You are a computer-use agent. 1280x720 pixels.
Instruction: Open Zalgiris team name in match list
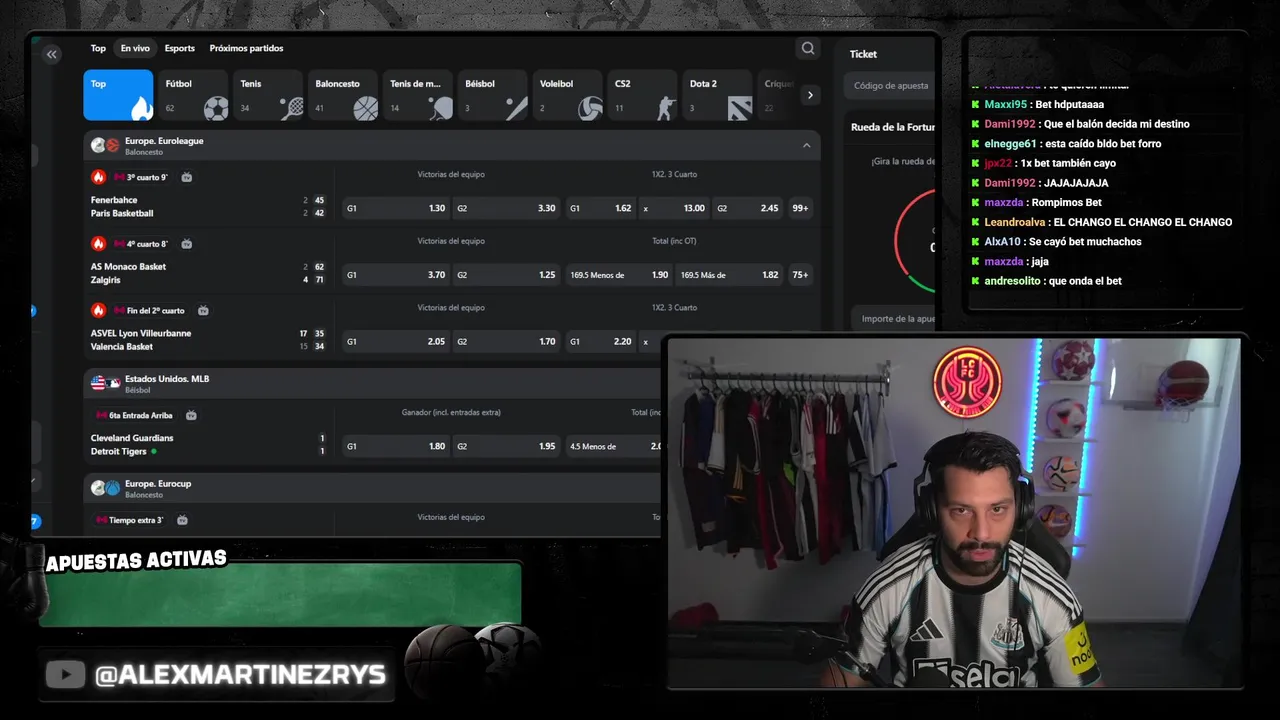[107, 280]
